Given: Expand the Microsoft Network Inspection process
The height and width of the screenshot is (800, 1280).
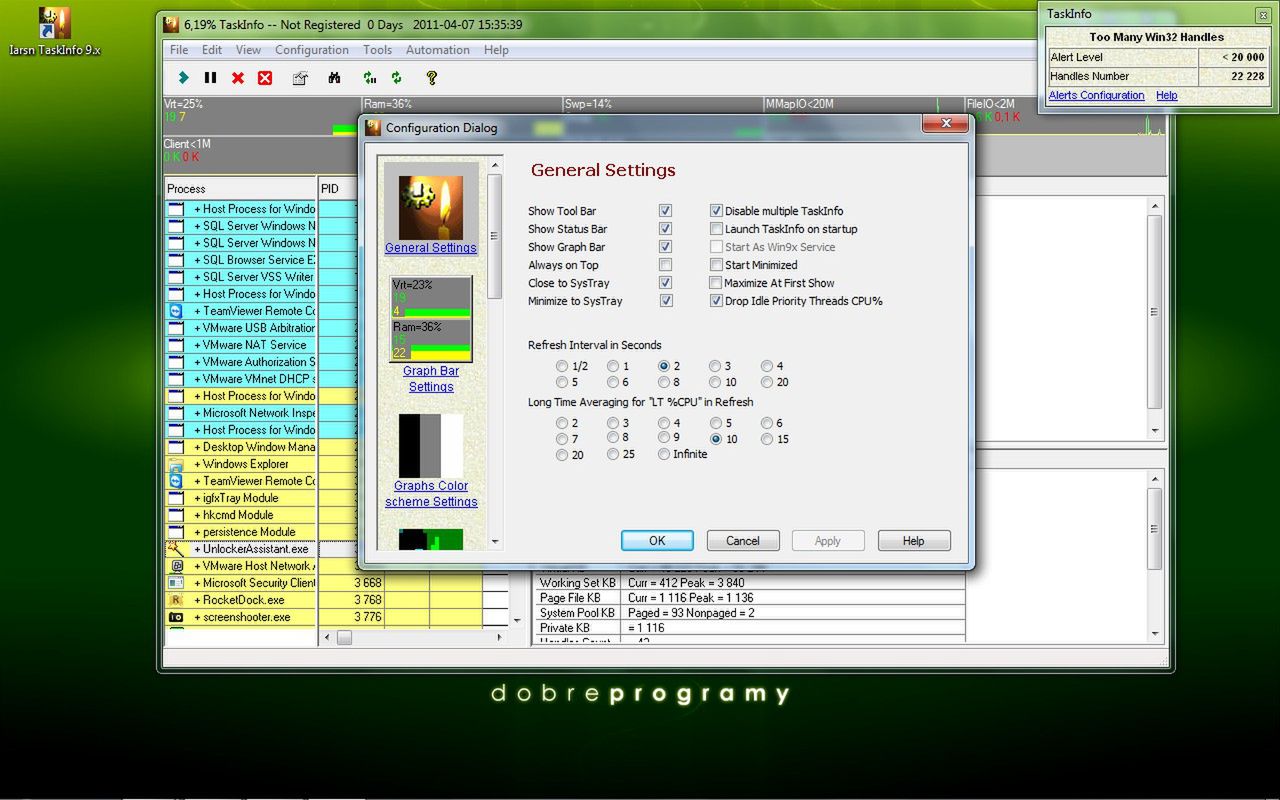Looking at the screenshot, I should [198, 413].
